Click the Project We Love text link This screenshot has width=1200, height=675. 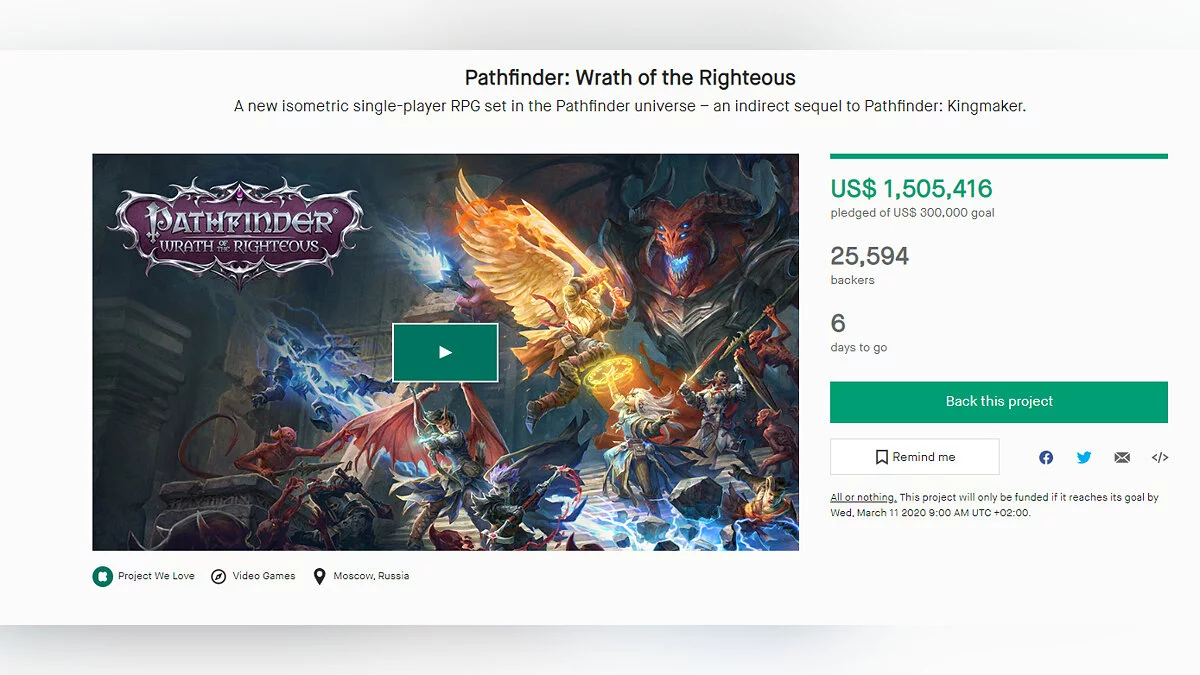click(x=156, y=576)
